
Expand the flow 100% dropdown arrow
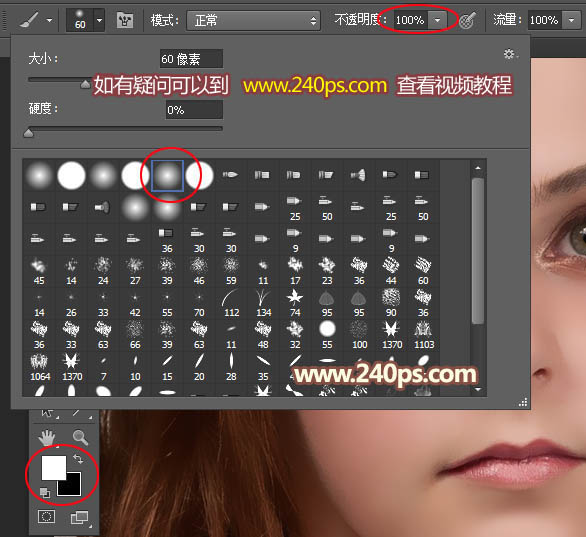click(571, 20)
